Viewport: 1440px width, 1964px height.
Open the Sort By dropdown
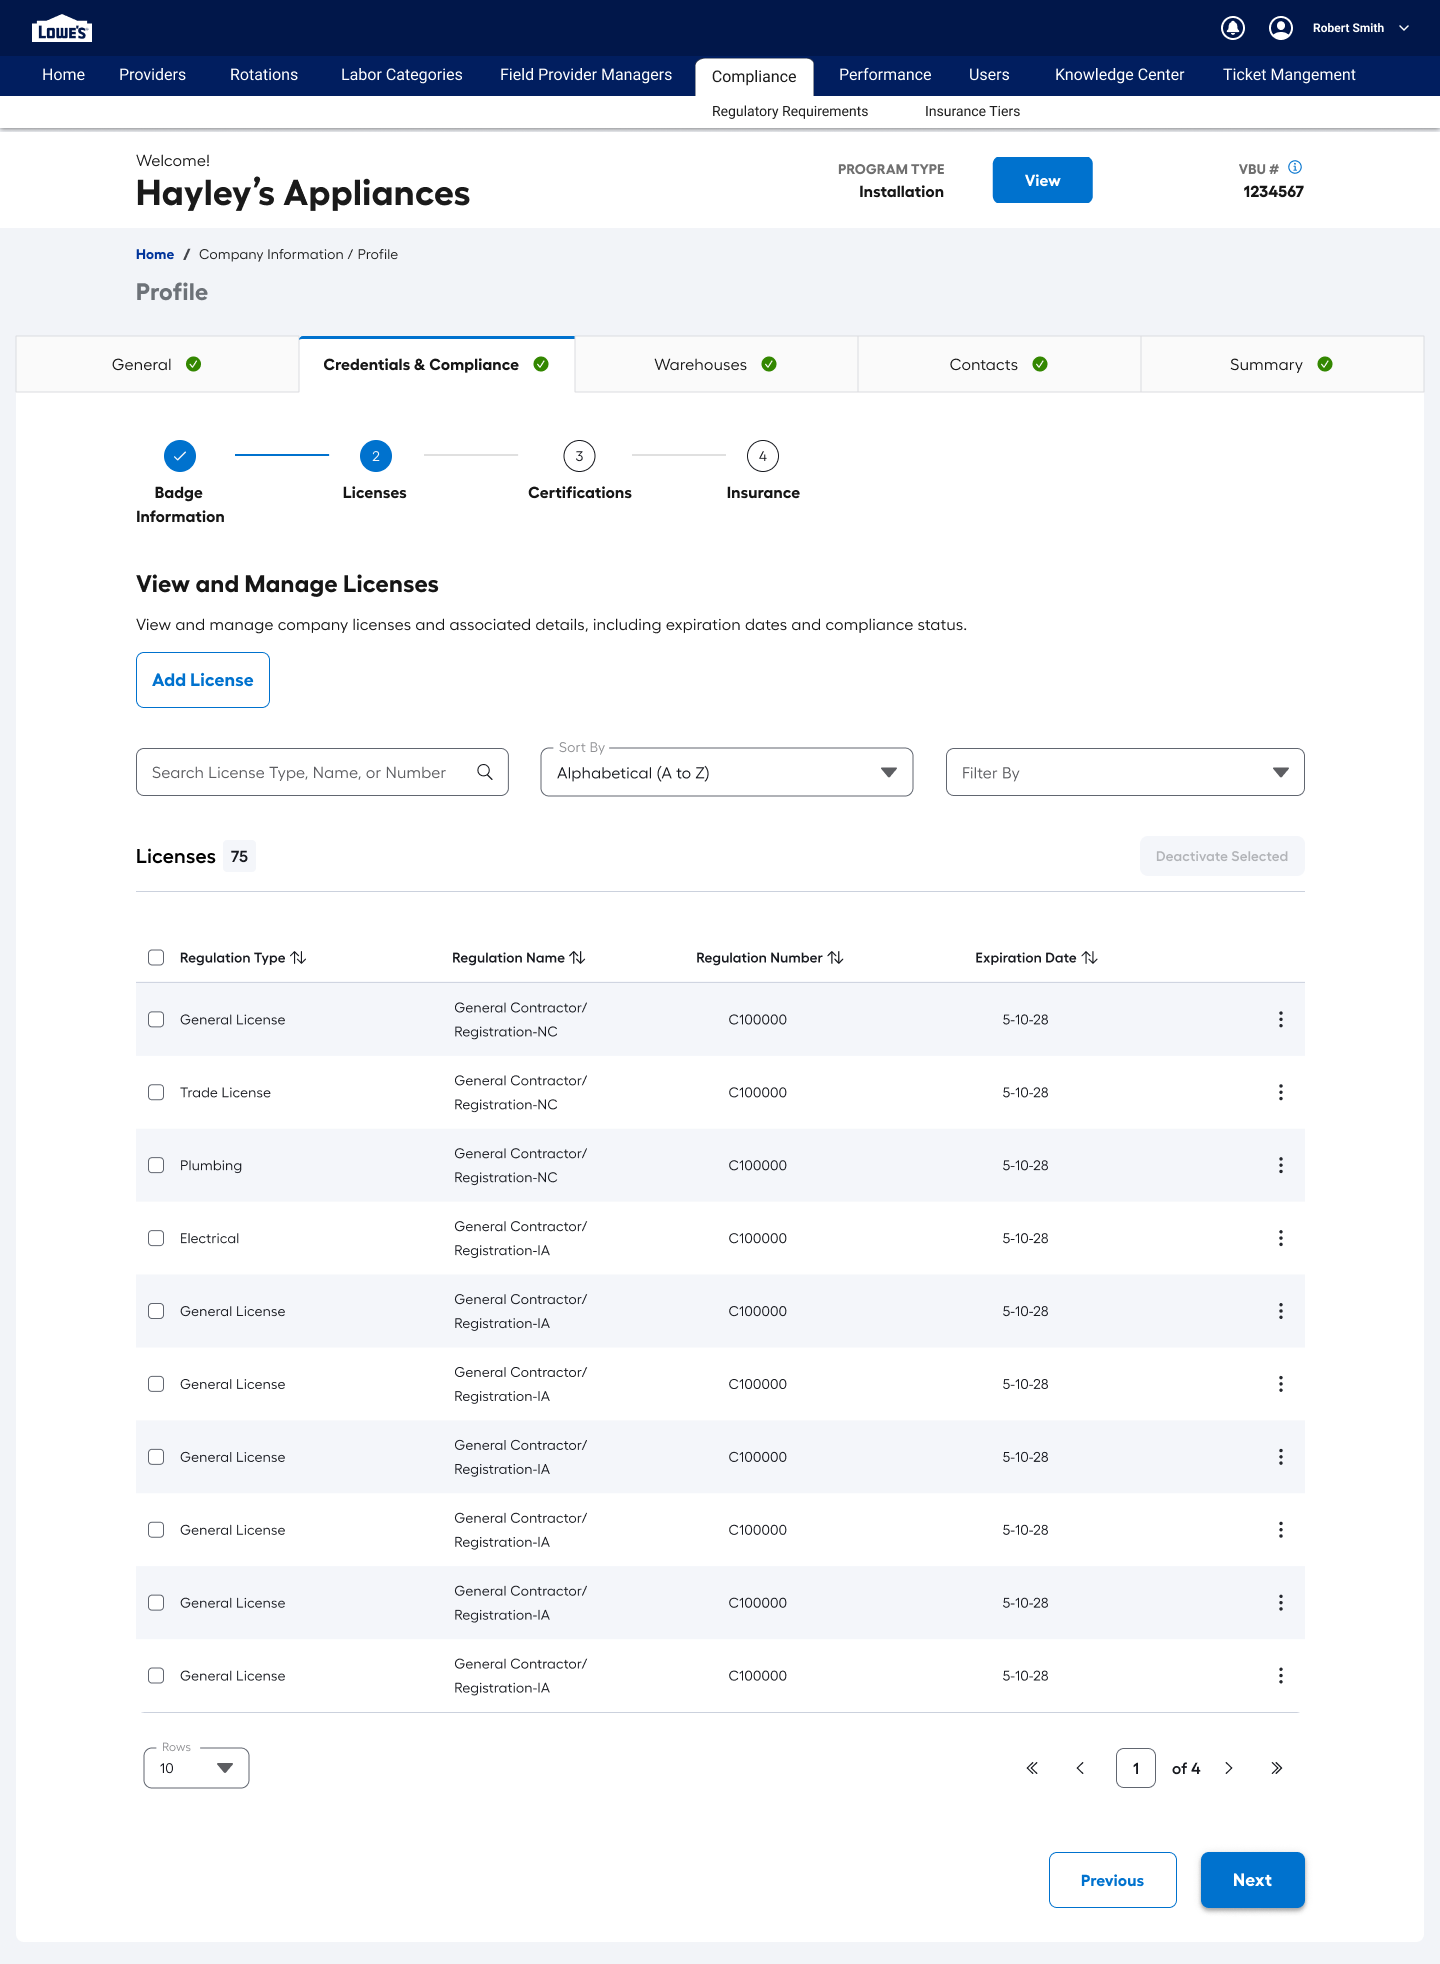[727, 772]
